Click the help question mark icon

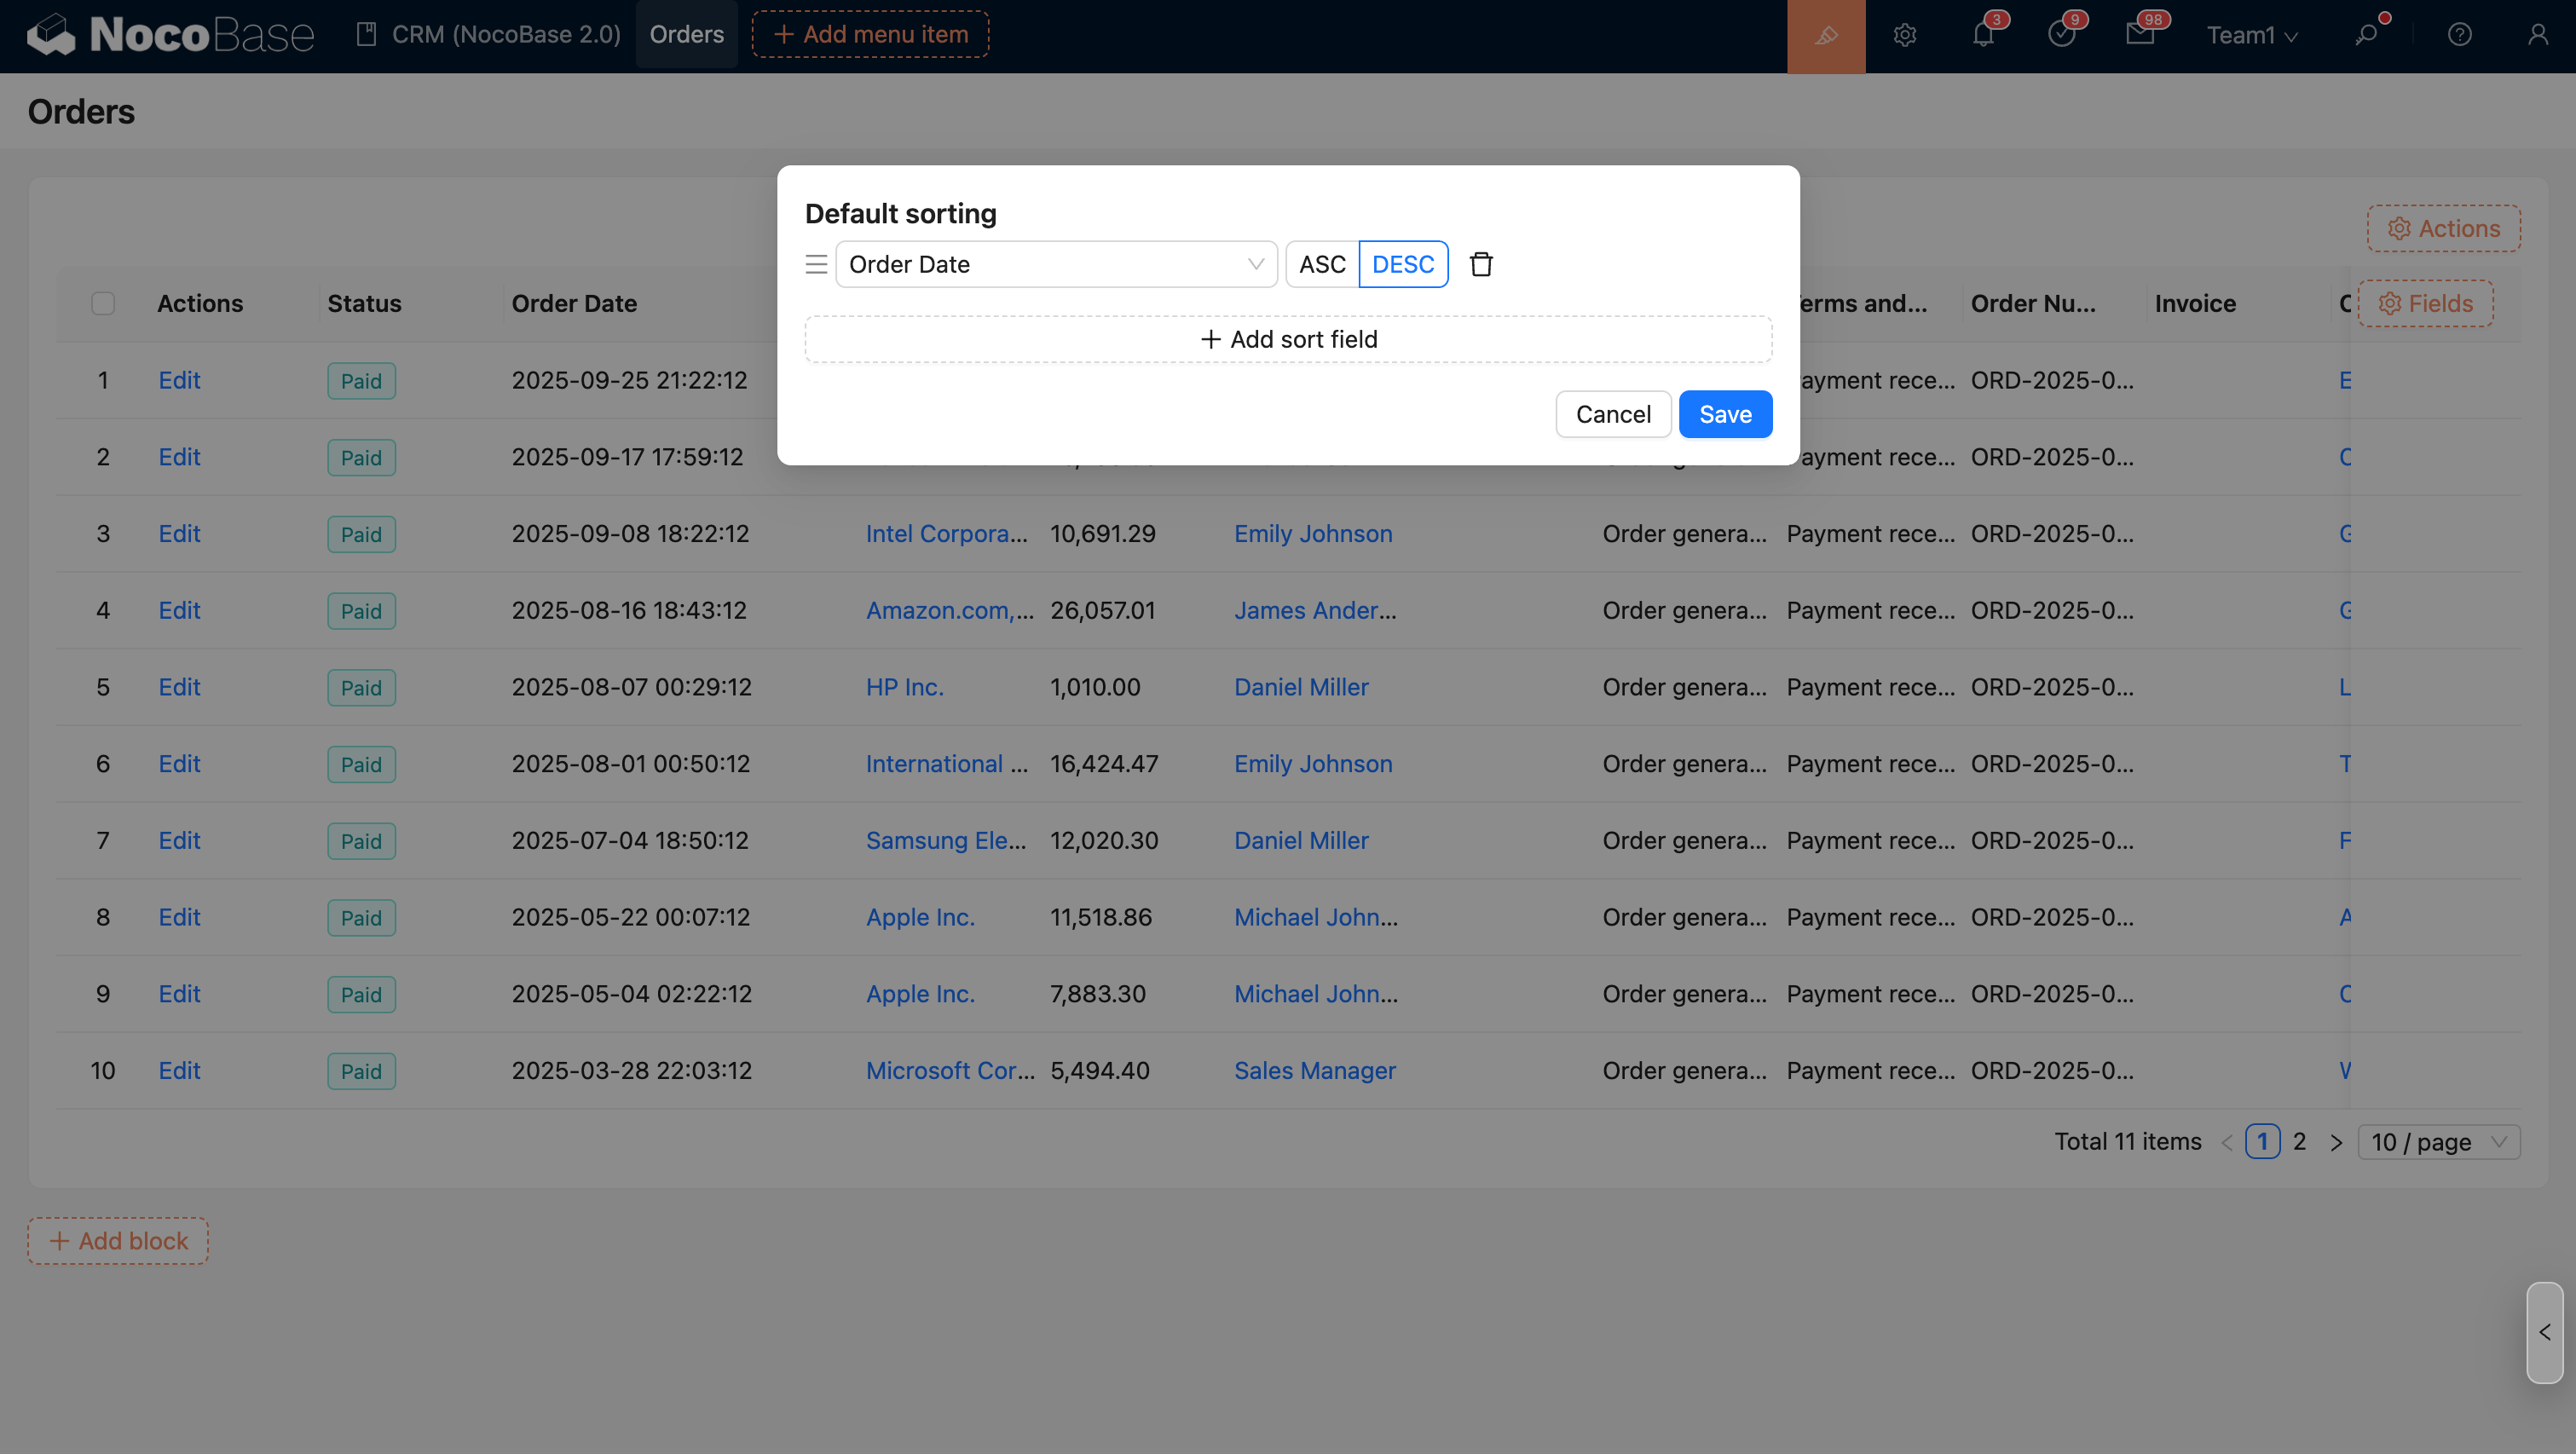pyautogui.click(x=2459, y=36)
